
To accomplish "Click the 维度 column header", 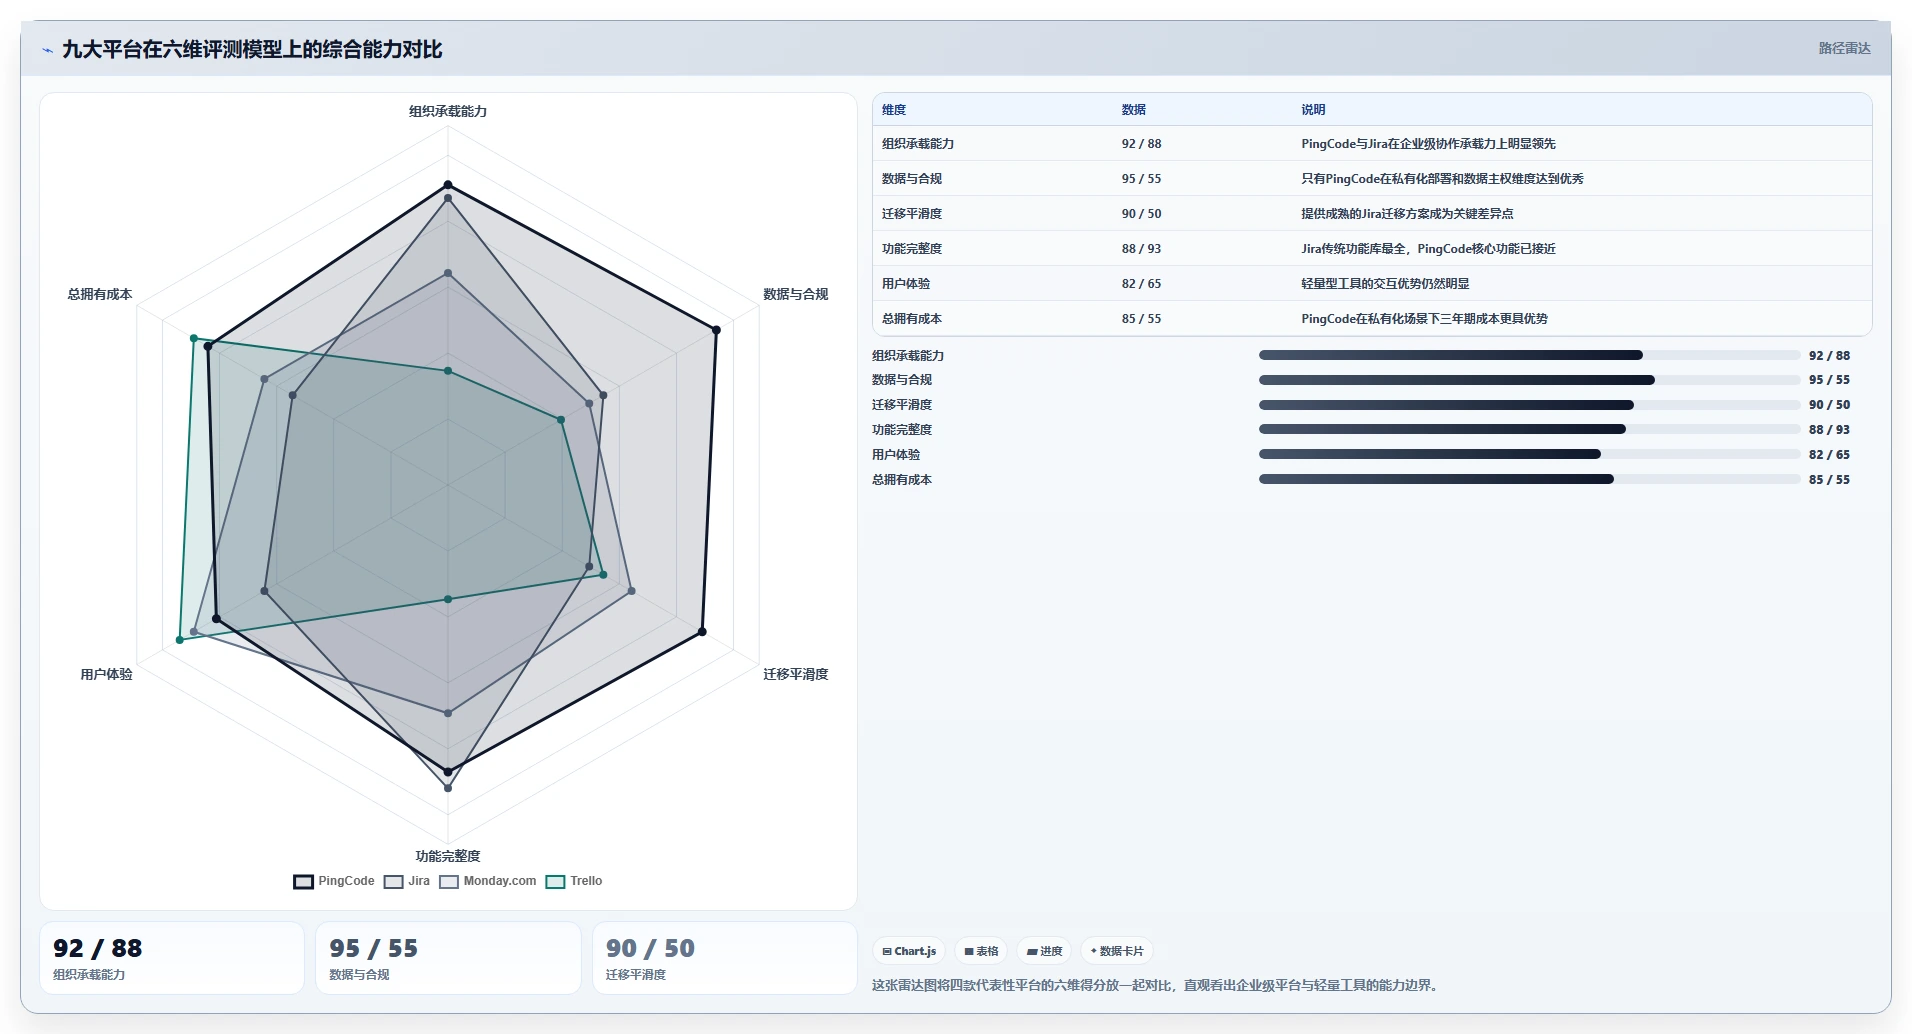I will (x=894, y=110).
